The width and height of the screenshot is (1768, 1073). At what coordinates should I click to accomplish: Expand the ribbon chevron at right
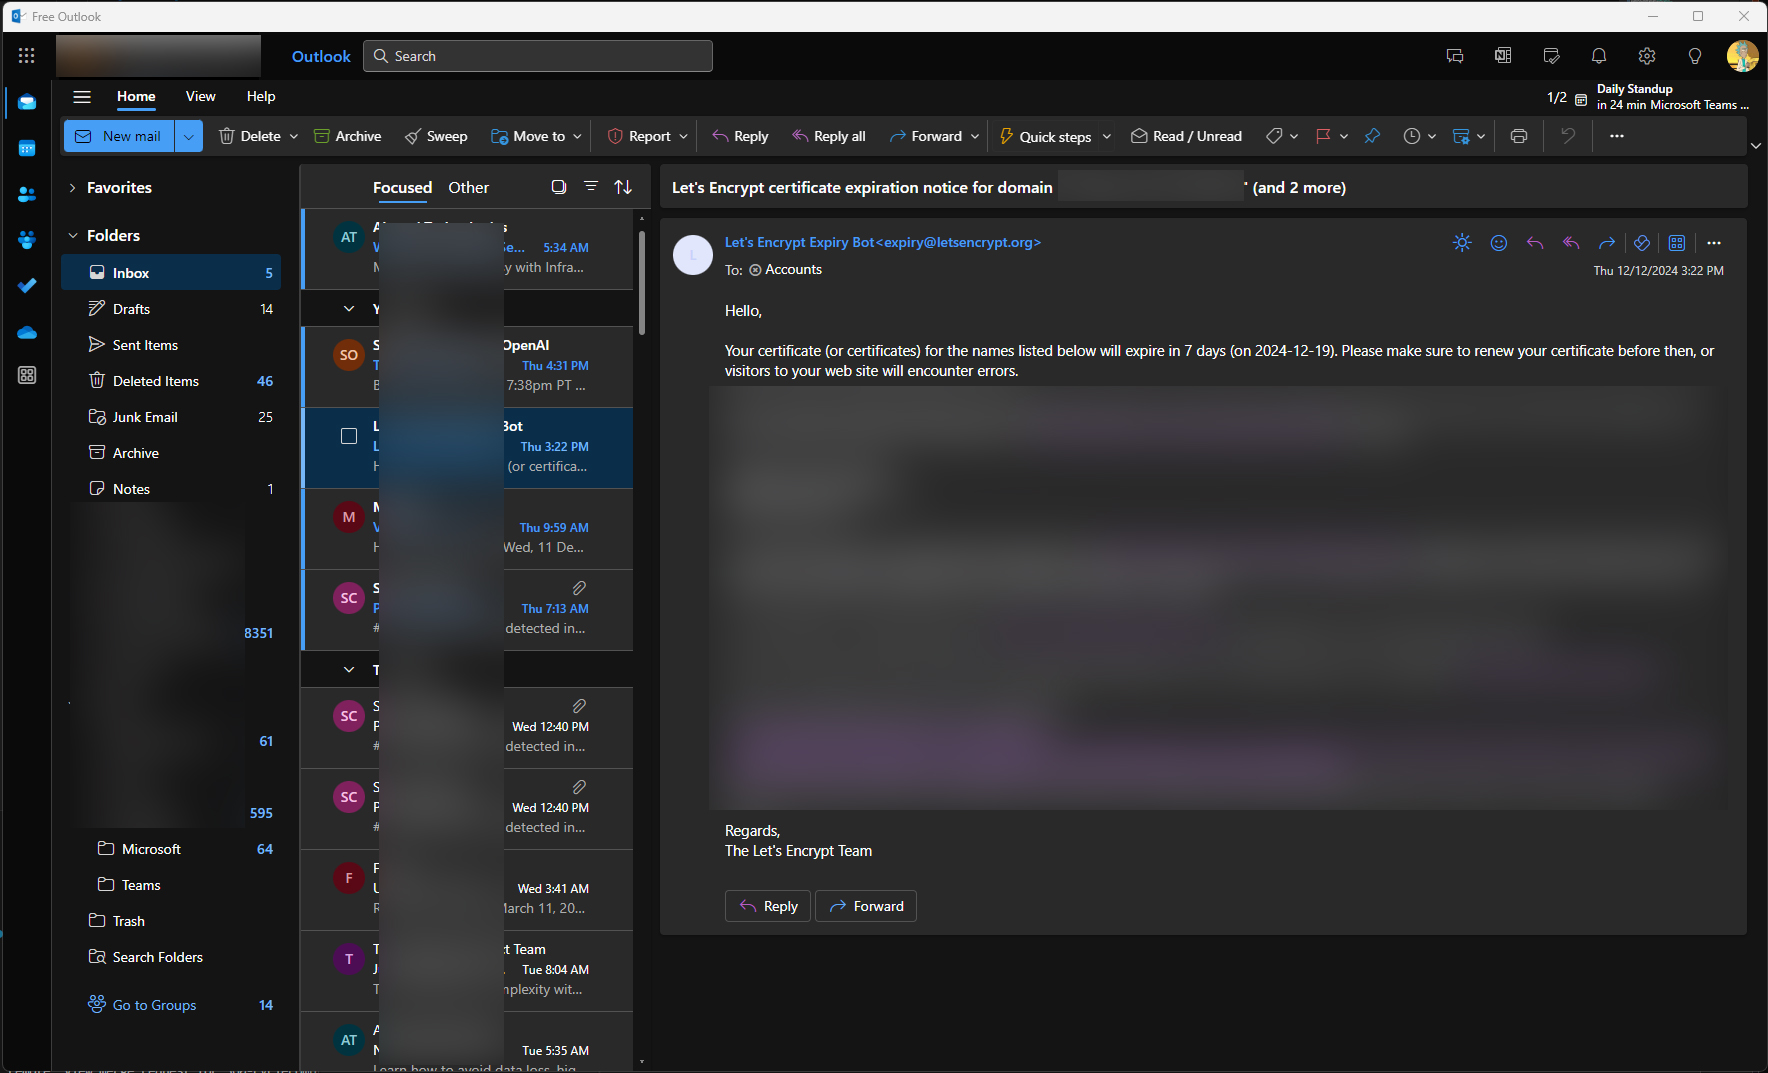coord(1756,146)
